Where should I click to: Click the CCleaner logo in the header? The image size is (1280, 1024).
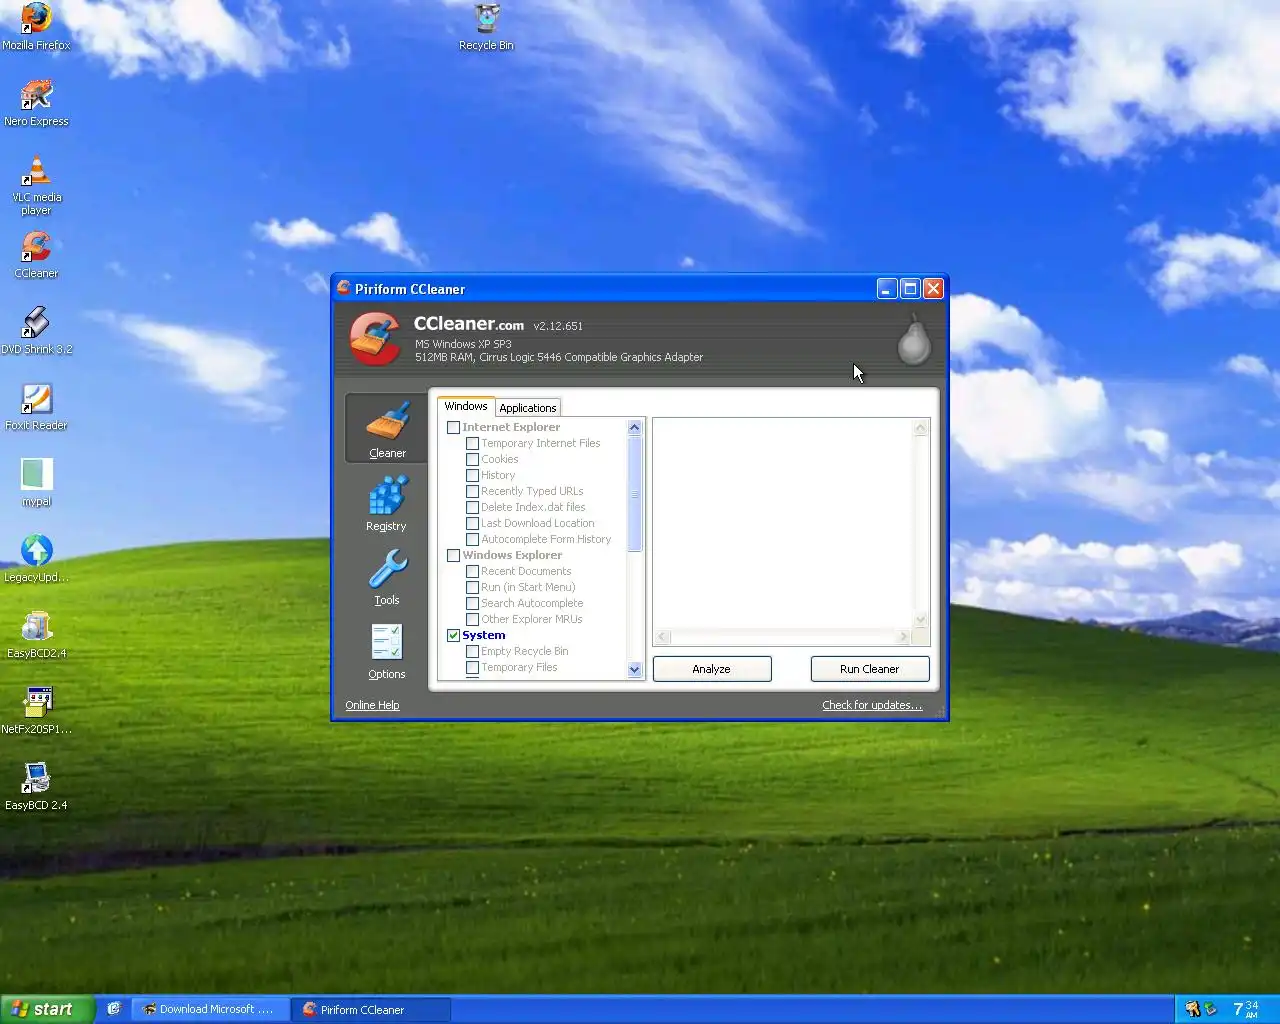[375, 338]
